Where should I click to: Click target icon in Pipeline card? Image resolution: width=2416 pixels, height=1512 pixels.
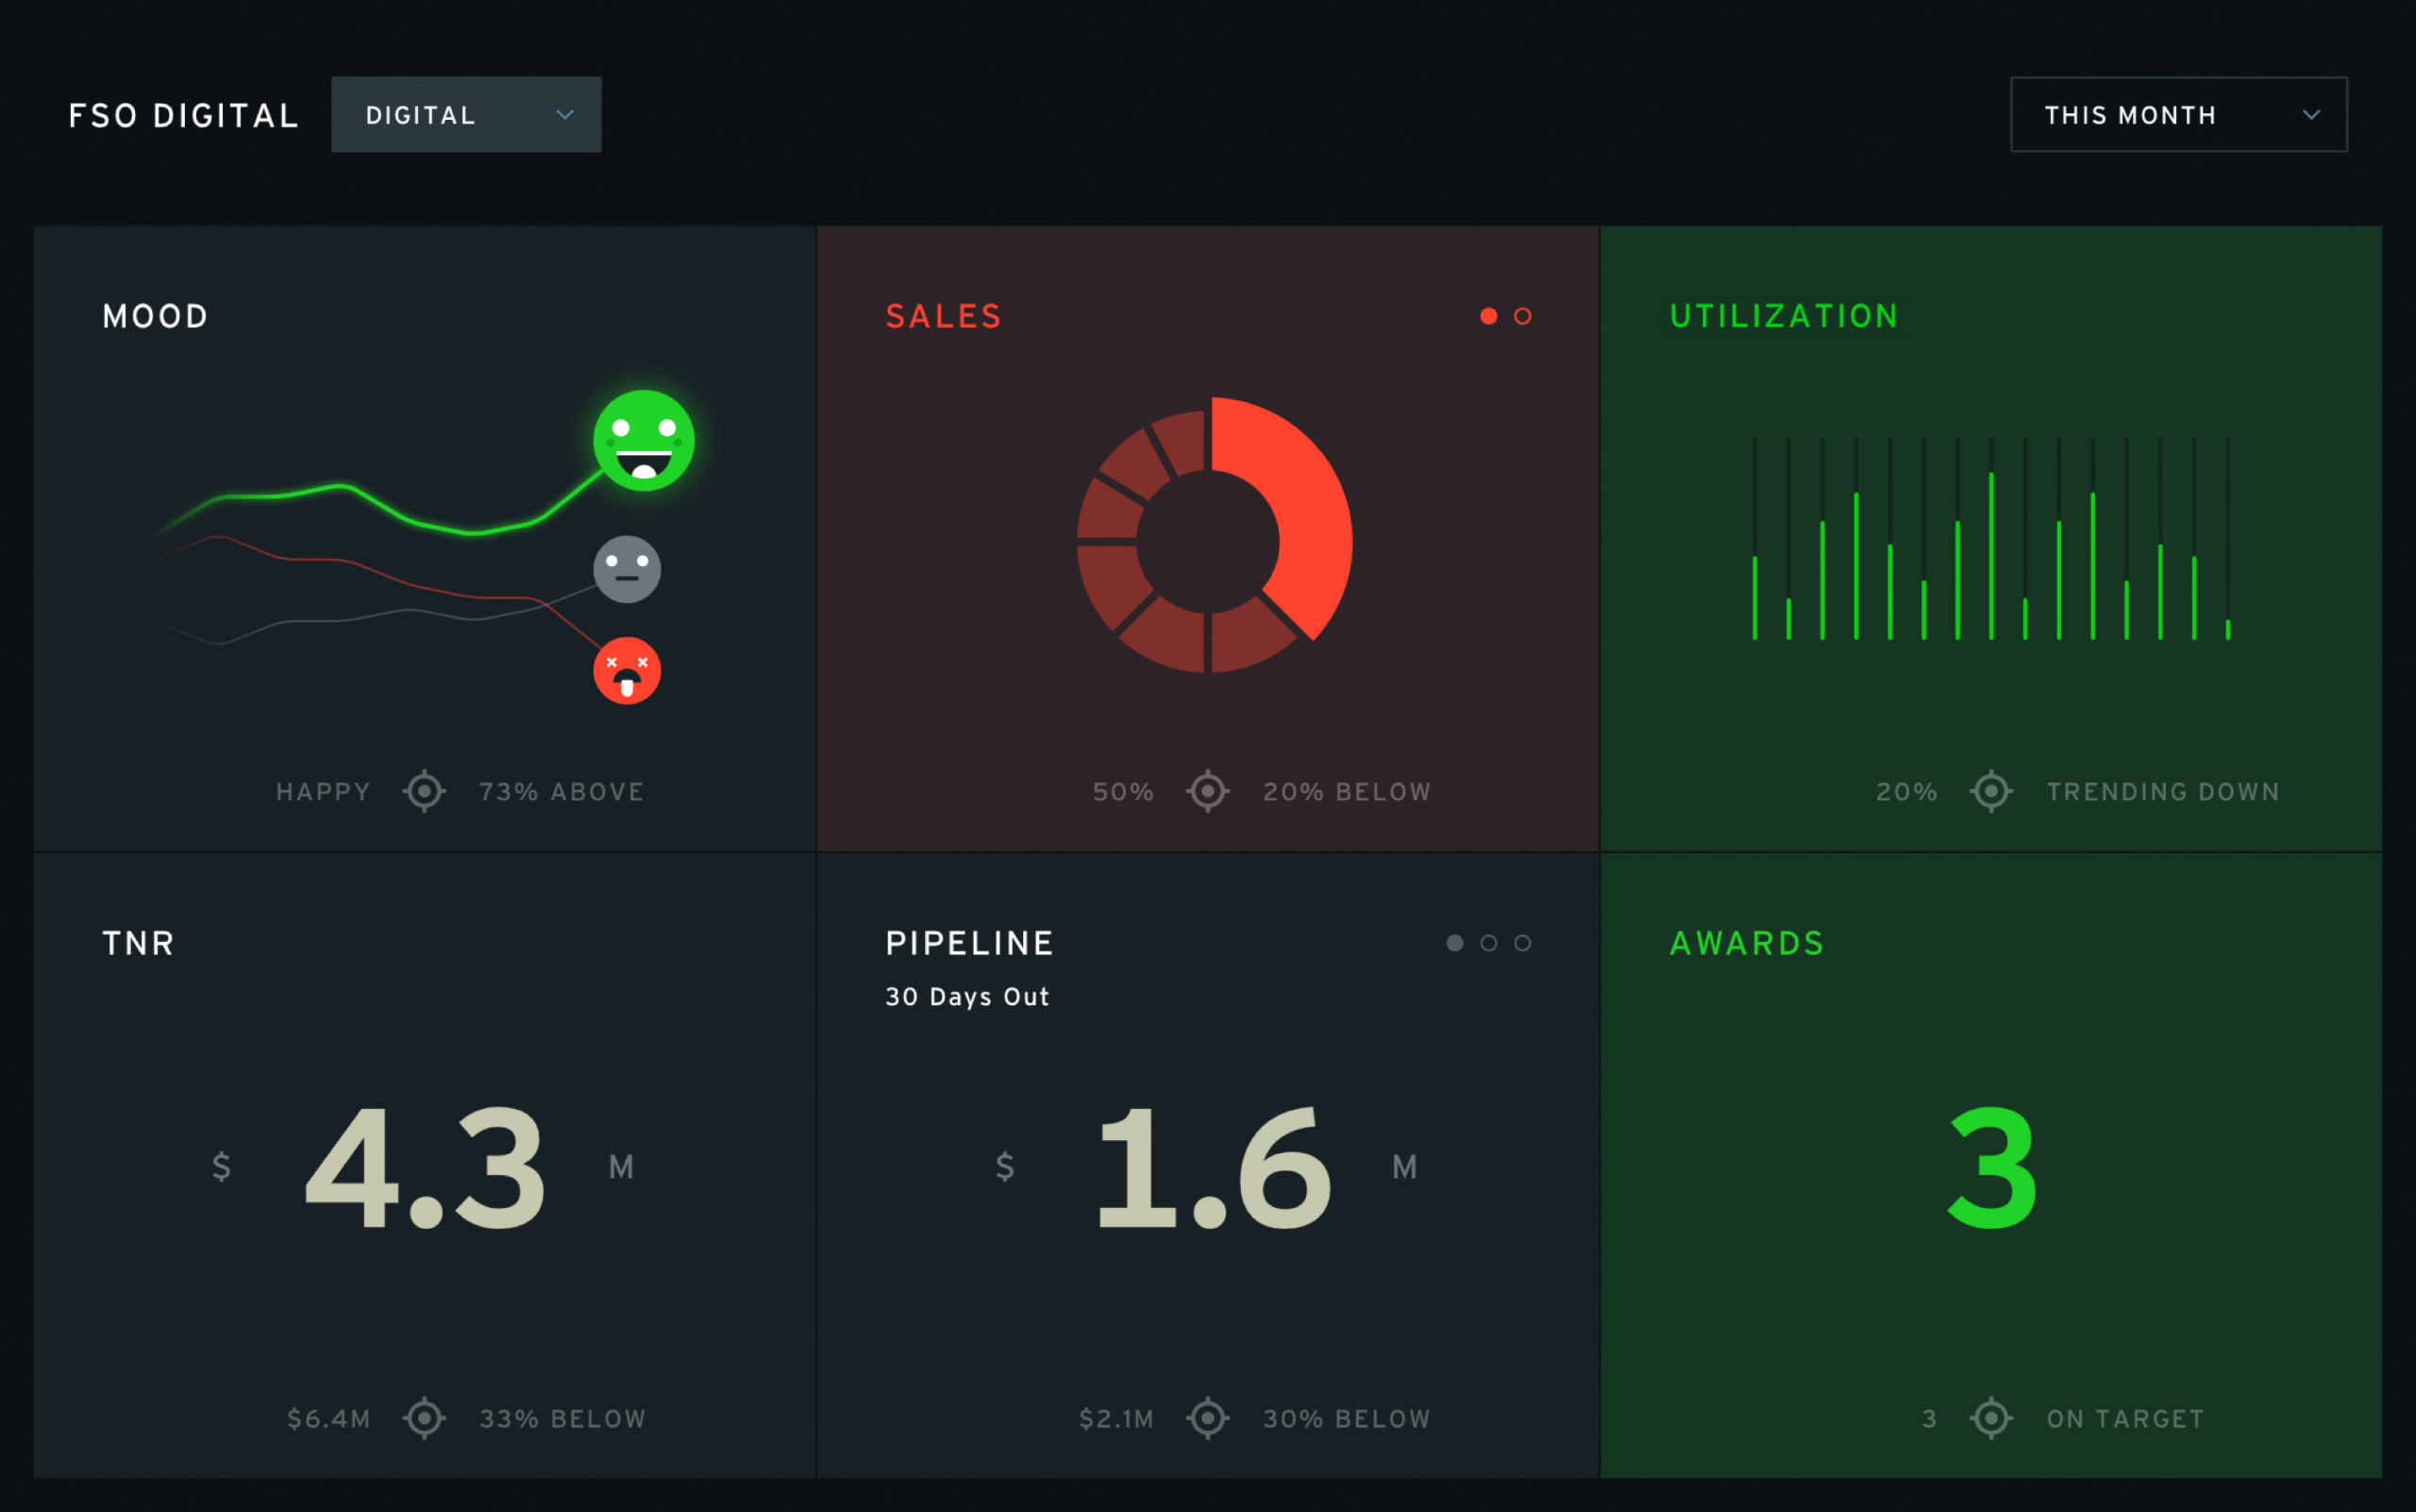click(x=1208, y=1418)
